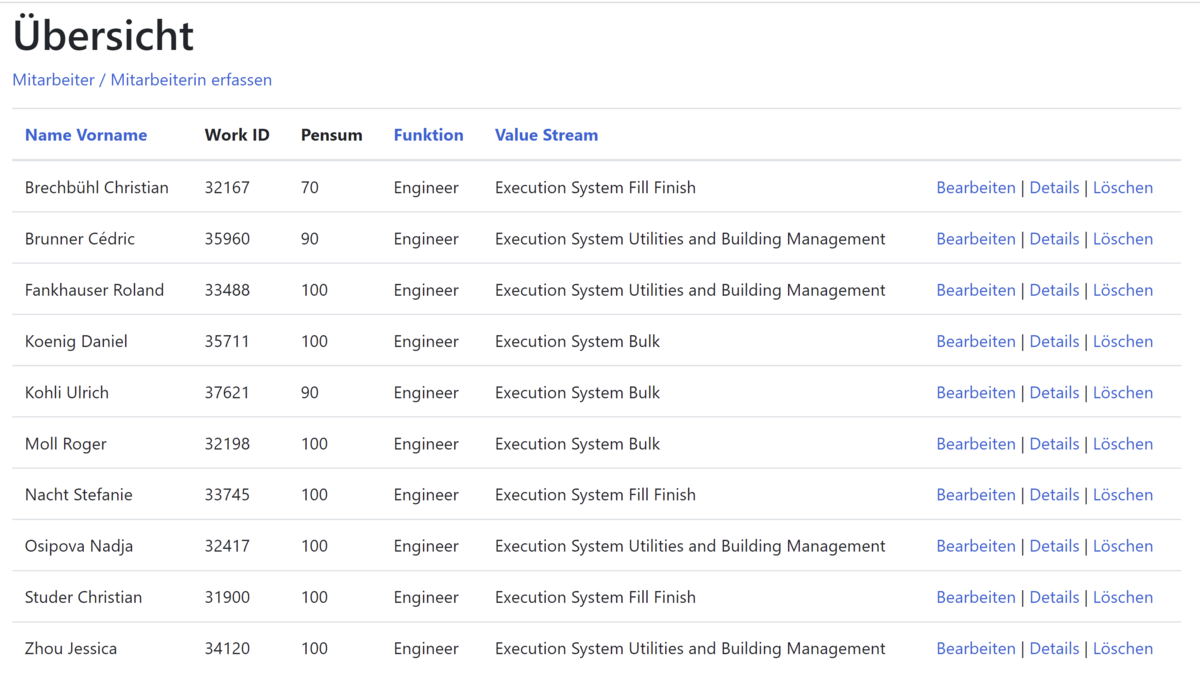This screenshot has height=694, width=1200.
Task: Edit Osipova Nadja record via Bearbeiten
Action: 975,546
